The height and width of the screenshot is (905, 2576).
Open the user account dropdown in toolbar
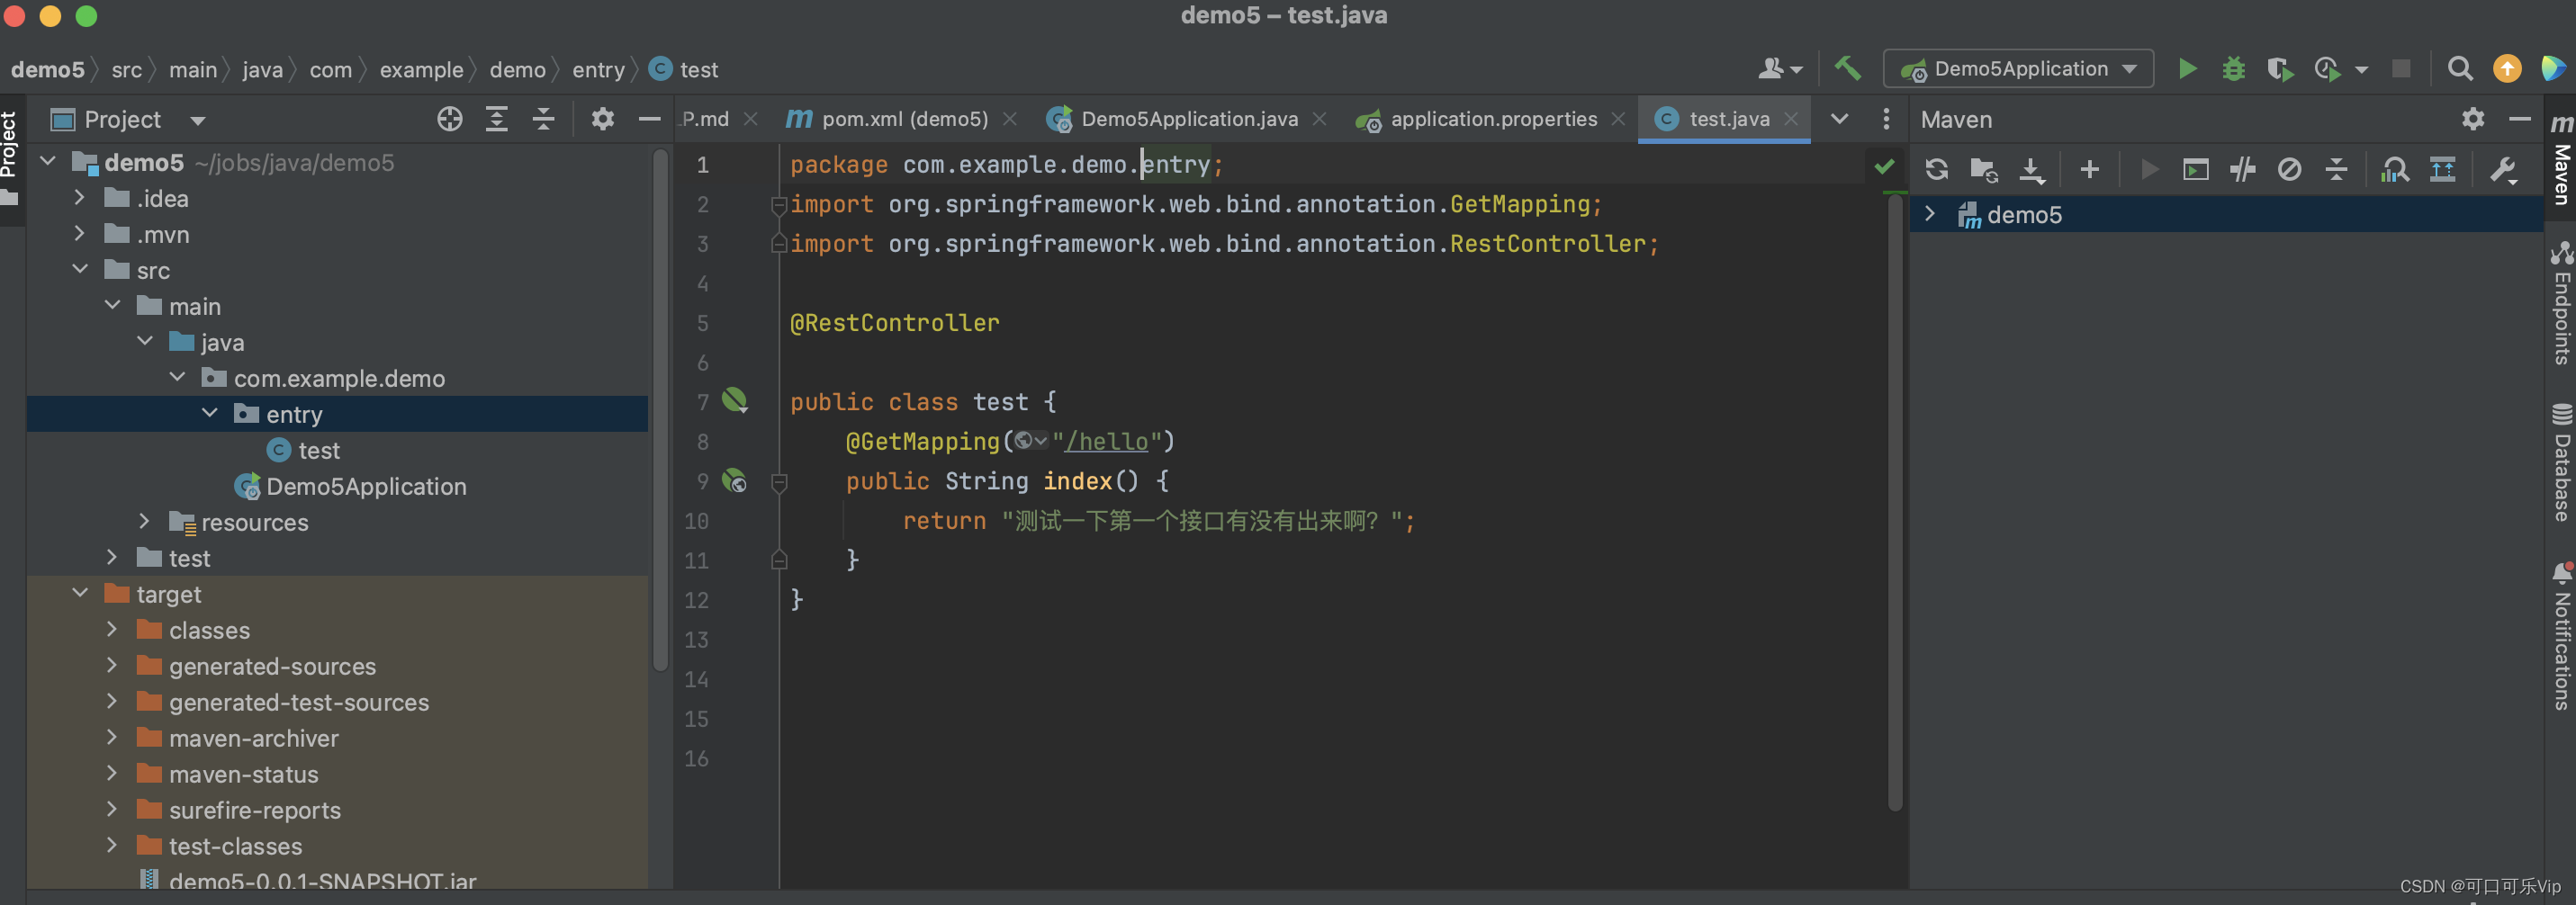click(x=1780, y=69)
